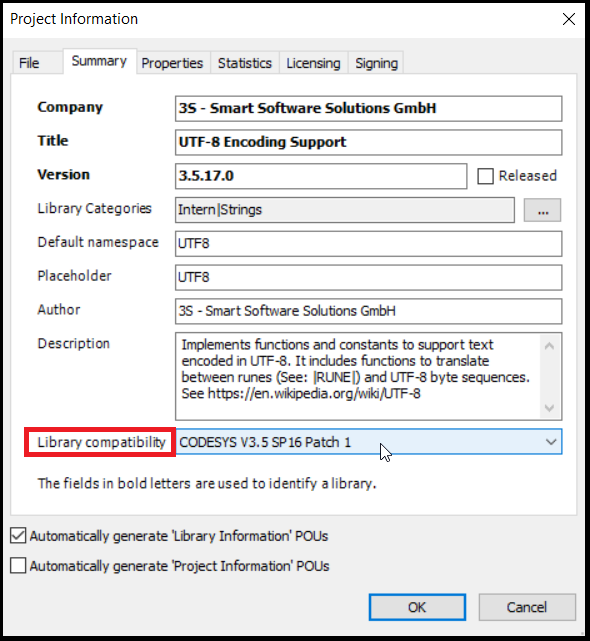
Task: Go to the Statistics tab
Action: [x=245, y=63]
